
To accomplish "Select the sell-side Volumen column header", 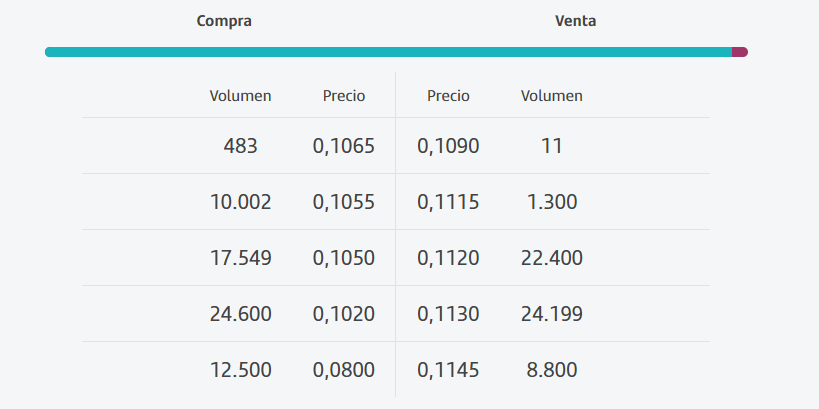I will click(x=552, y=96).
